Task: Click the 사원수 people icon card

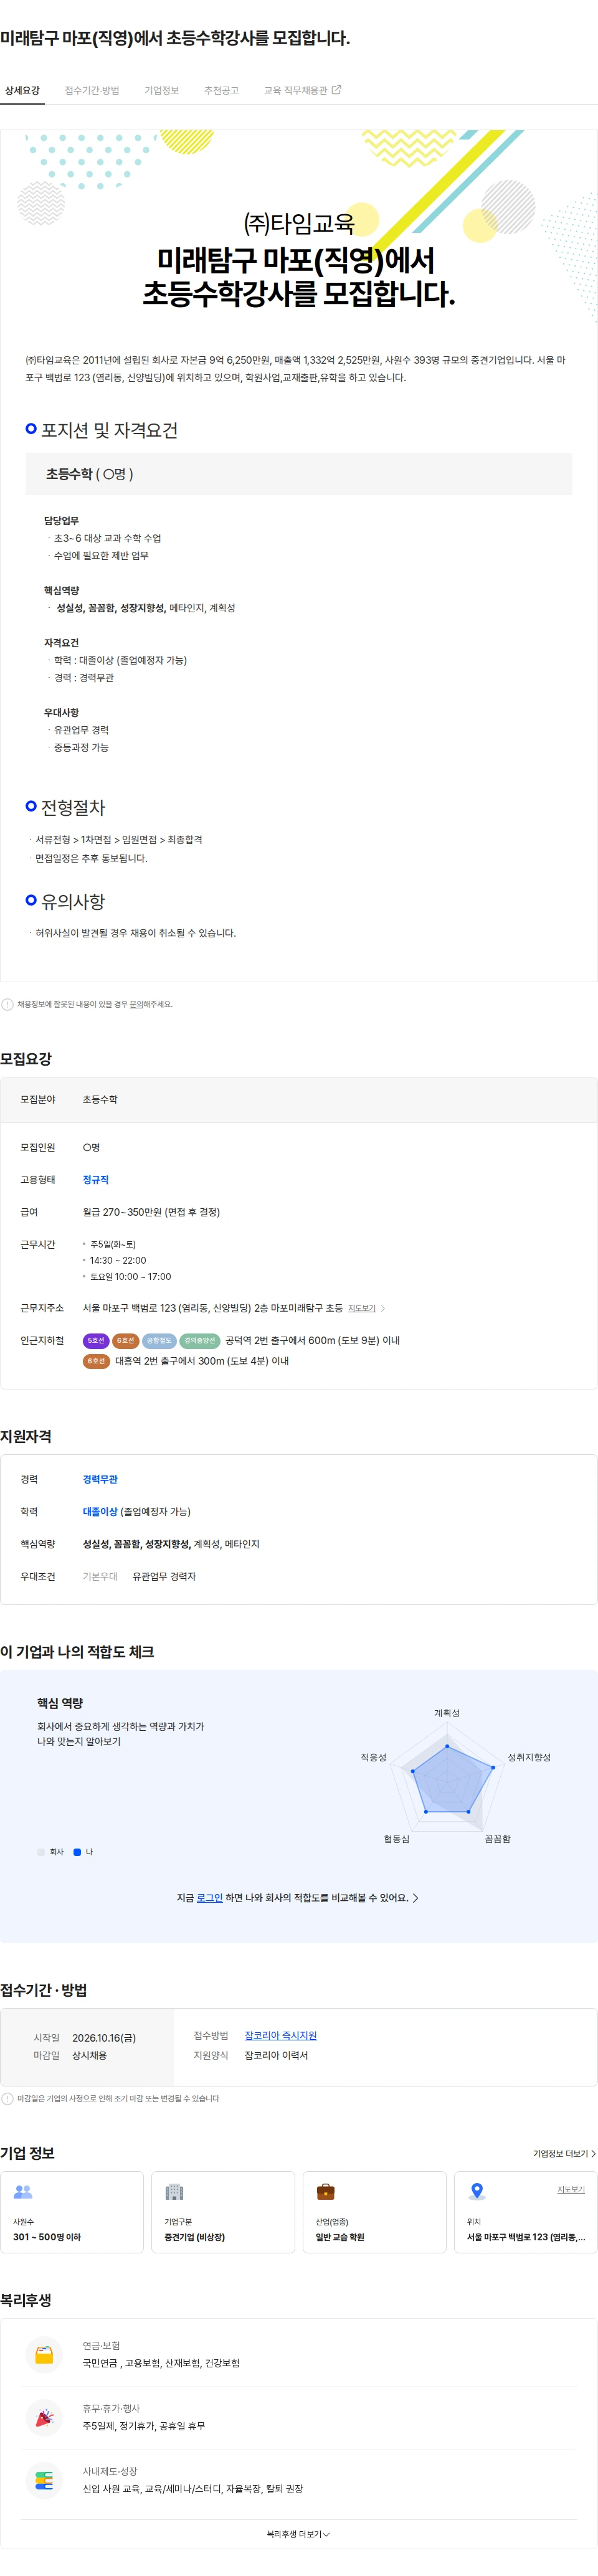Action: point(72,2211)
